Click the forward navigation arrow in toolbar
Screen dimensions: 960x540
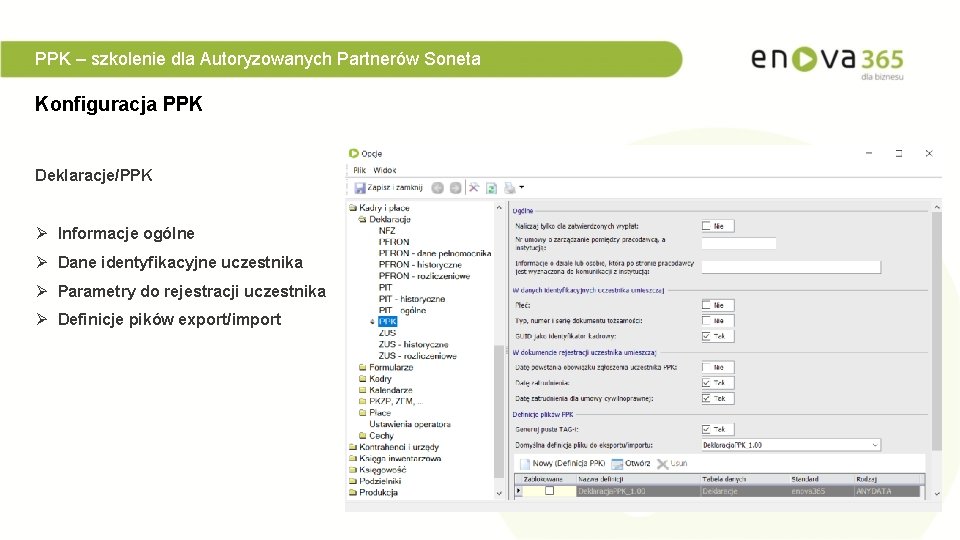click(456, 188)
